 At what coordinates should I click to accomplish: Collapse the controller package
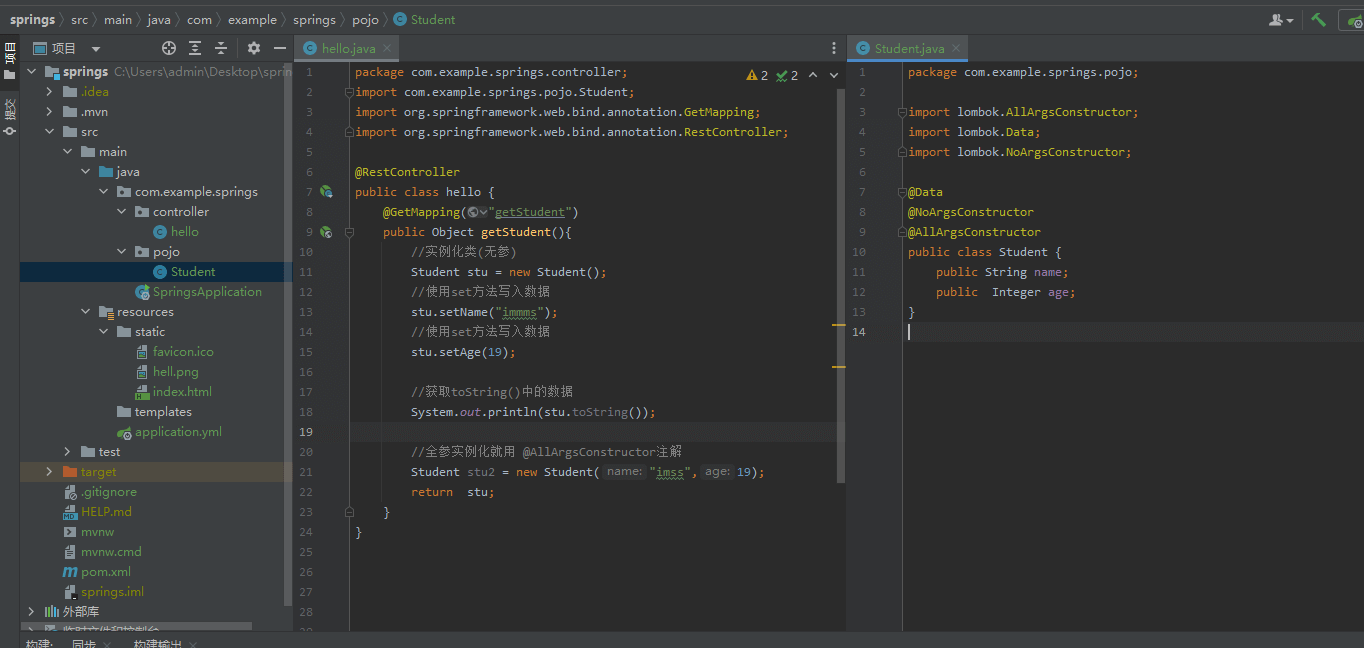click(121, 212)
